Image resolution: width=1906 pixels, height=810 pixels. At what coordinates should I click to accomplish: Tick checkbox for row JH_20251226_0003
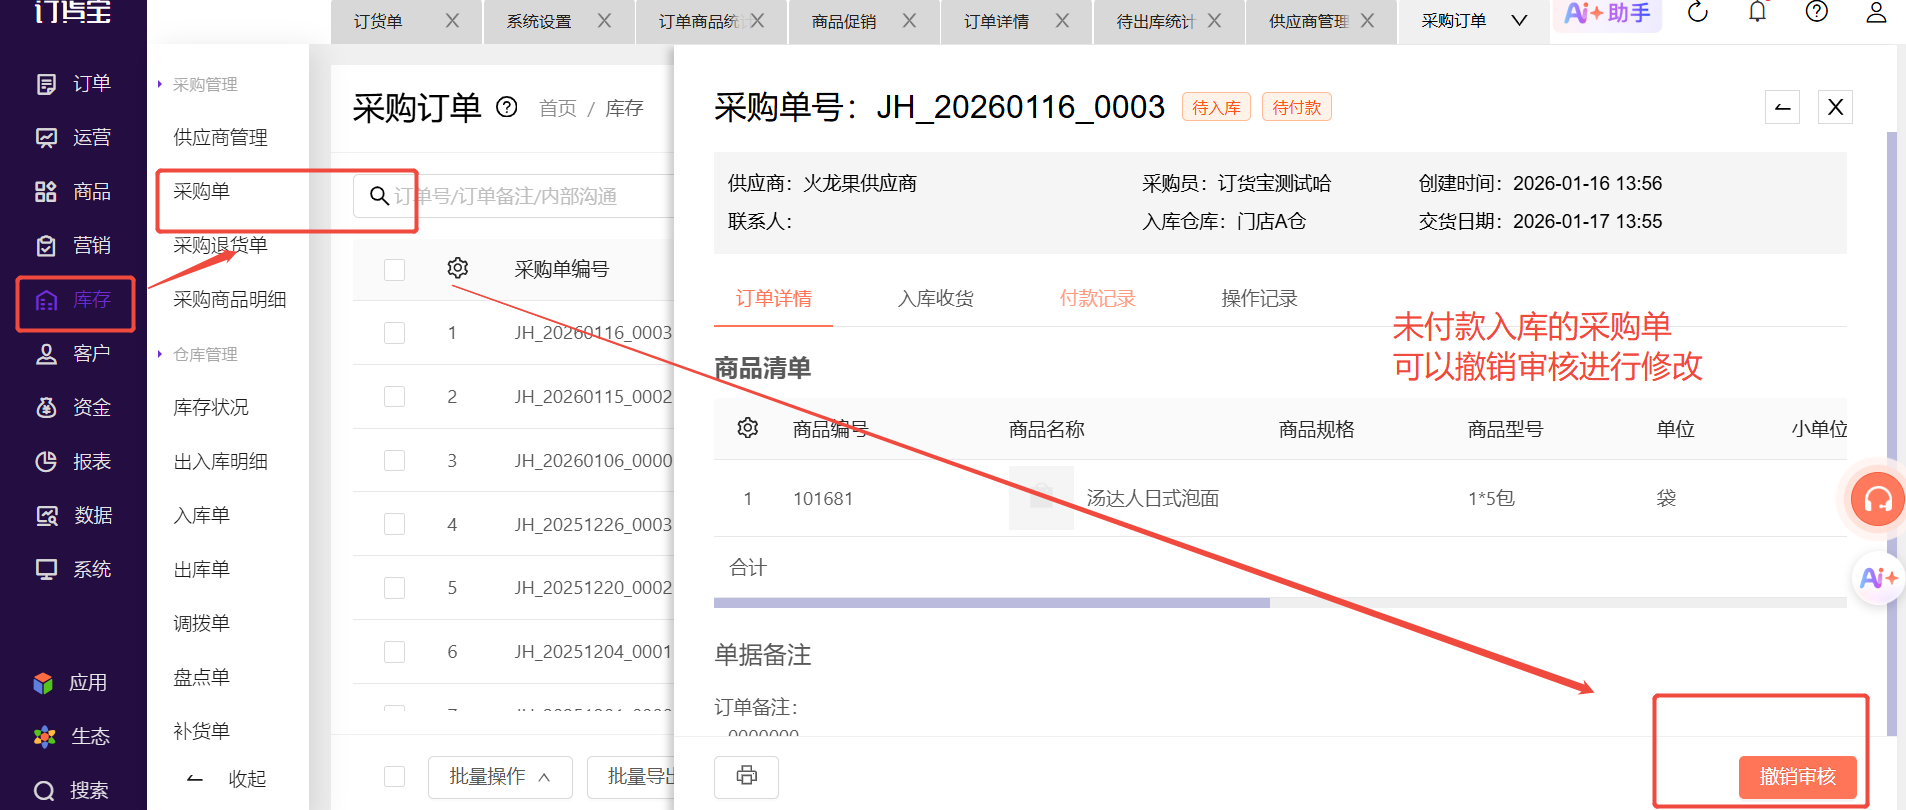395,525
